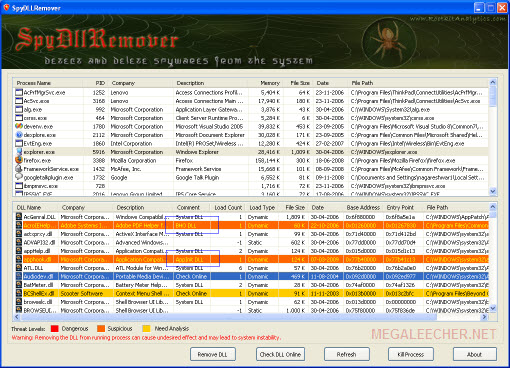Click the Remove DLL button

coord(213,354)
